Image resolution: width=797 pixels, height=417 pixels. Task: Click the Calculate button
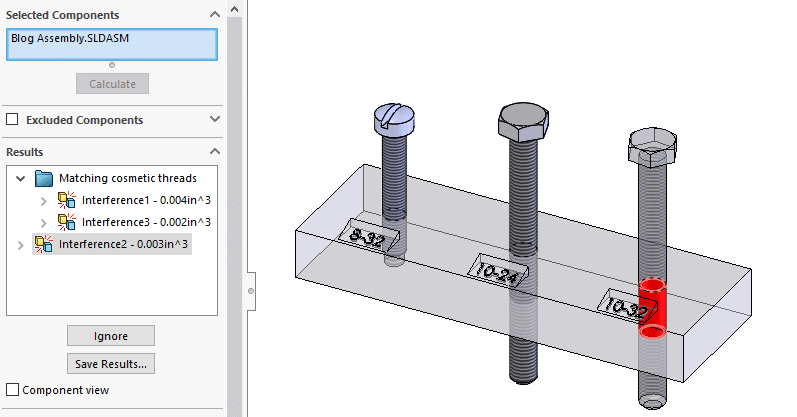pos(112,84)
